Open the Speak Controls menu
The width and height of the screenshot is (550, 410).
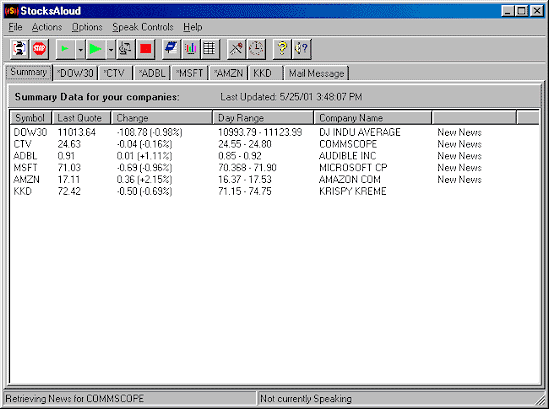[x=143, y=27]
